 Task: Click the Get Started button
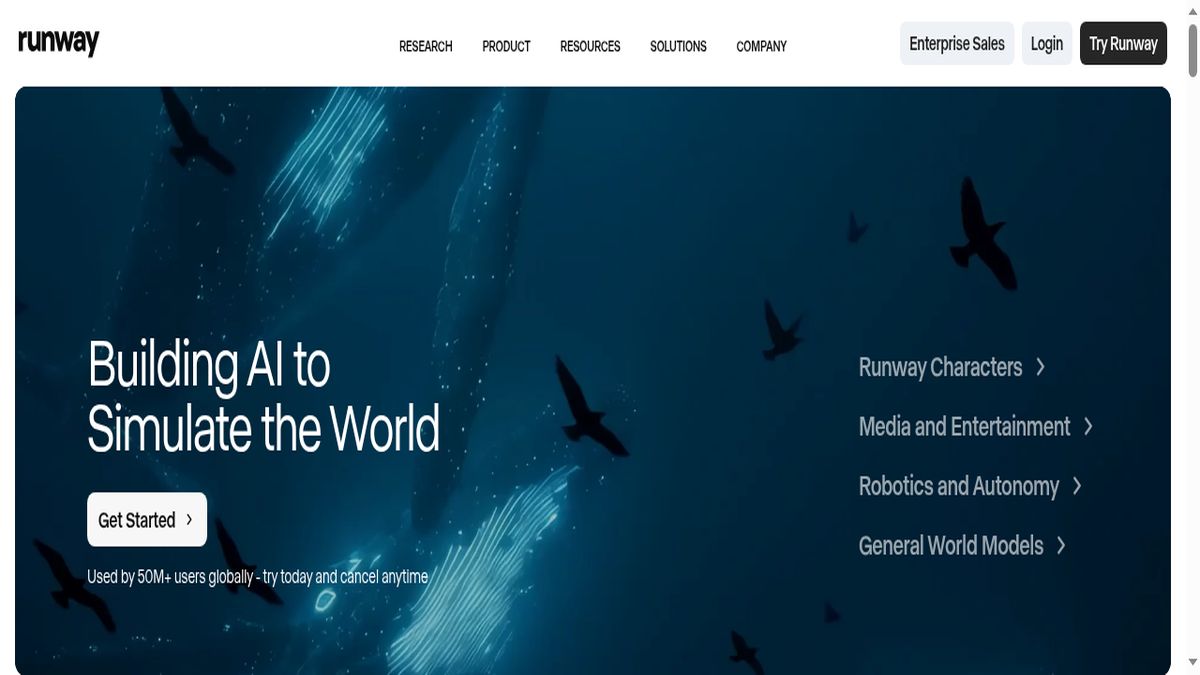click(147, 519)
